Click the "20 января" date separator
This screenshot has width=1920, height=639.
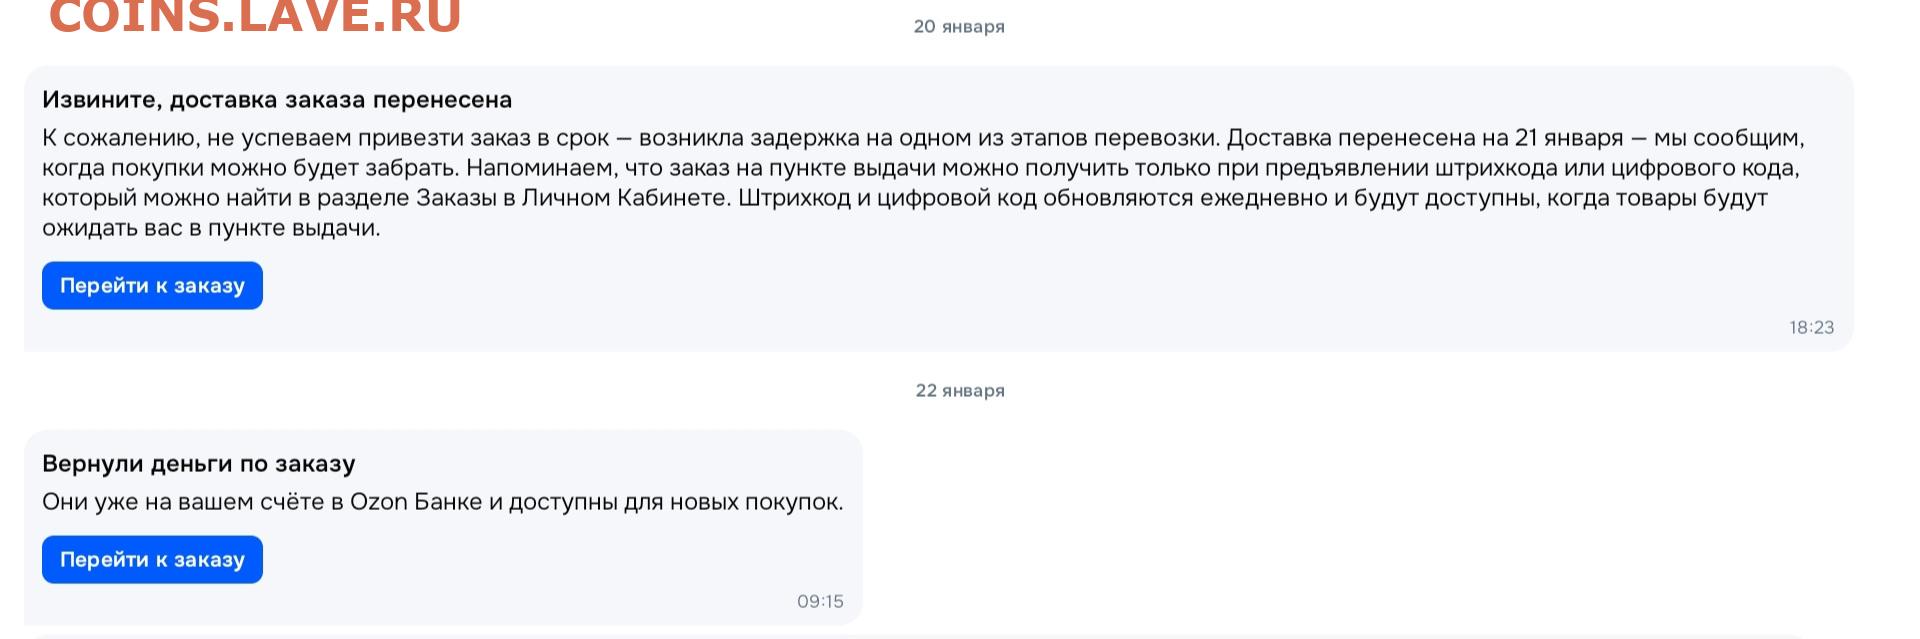(958, 27)
